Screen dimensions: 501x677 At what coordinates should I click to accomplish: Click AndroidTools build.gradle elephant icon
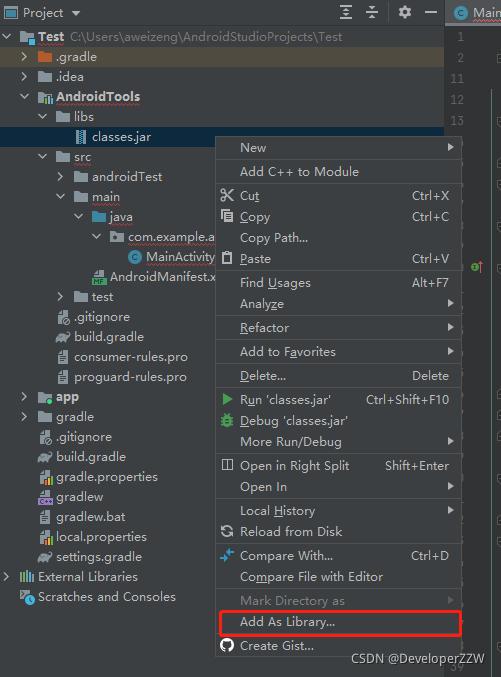tap(63, 337)
